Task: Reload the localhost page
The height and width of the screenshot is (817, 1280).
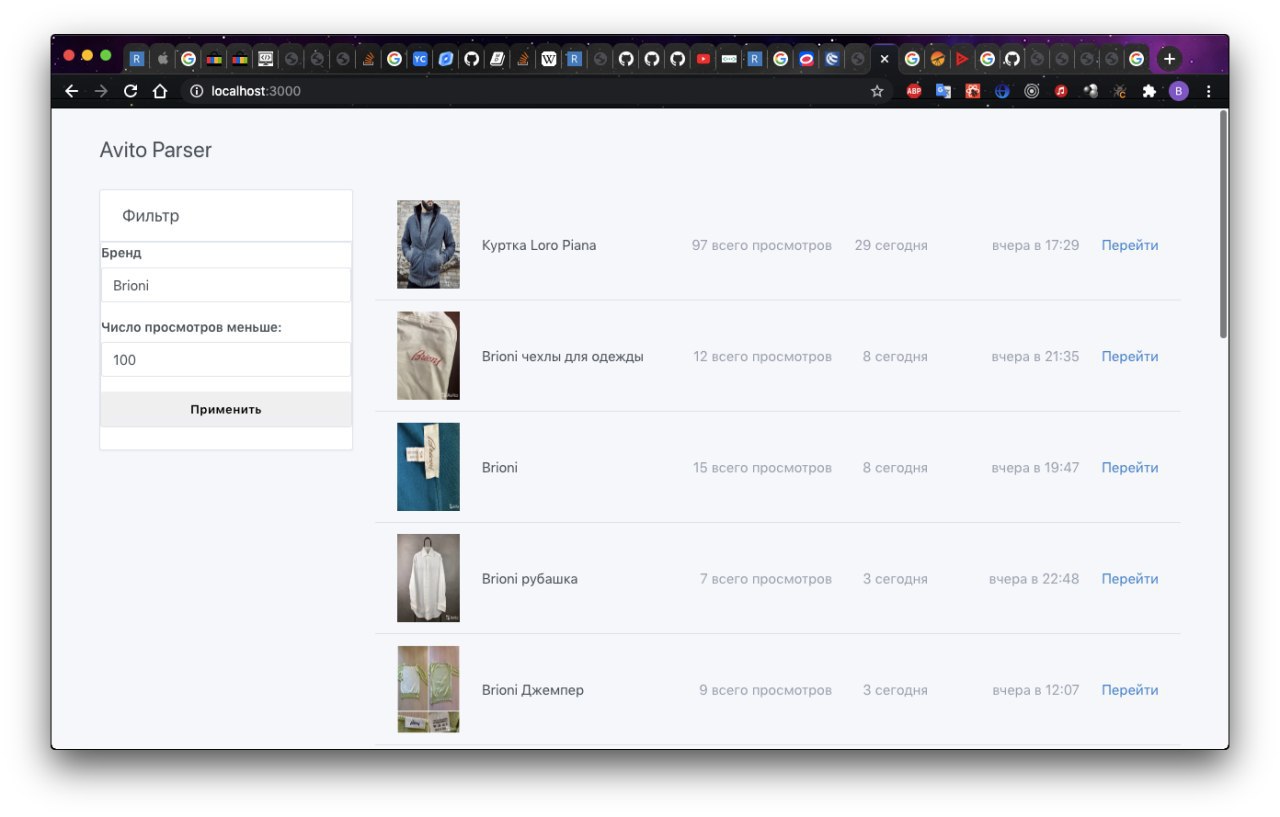Action: [130, 91]
